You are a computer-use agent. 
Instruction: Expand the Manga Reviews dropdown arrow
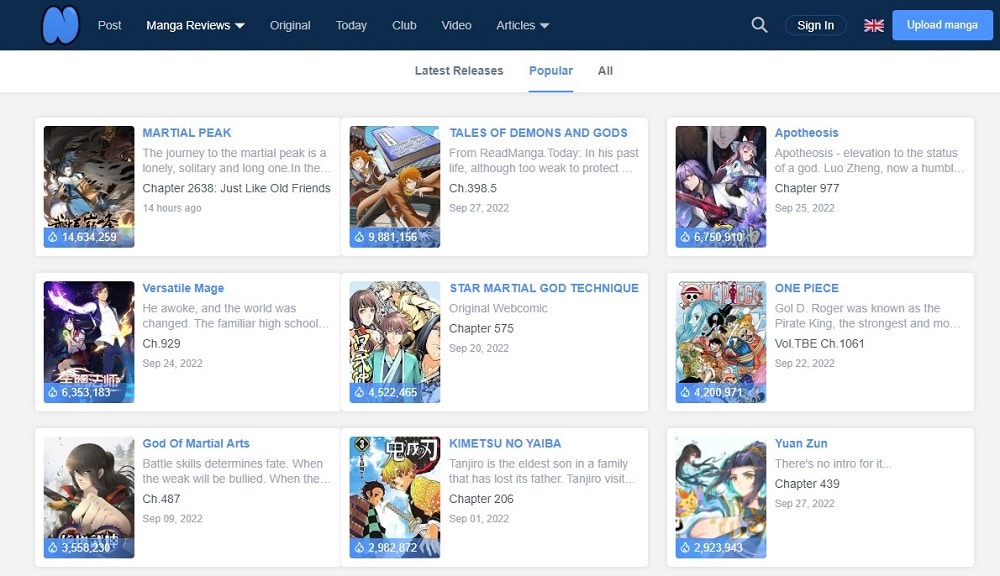[240, 26]
